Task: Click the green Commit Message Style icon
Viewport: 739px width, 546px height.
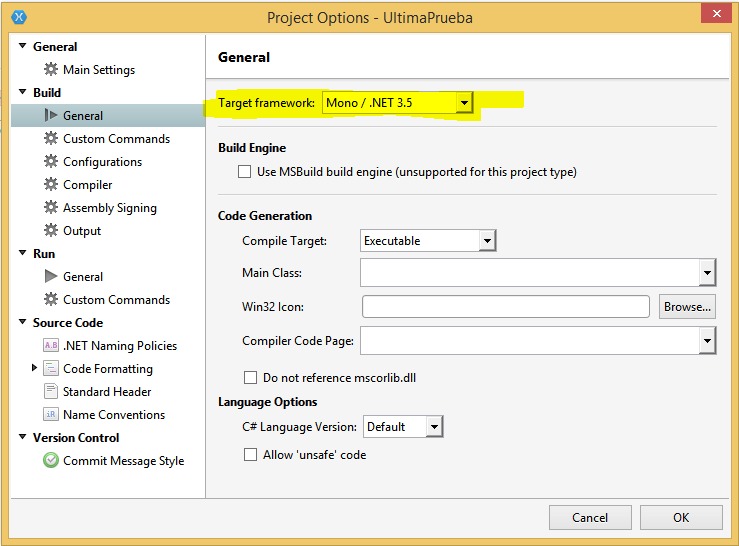Action: click(51, 461)
